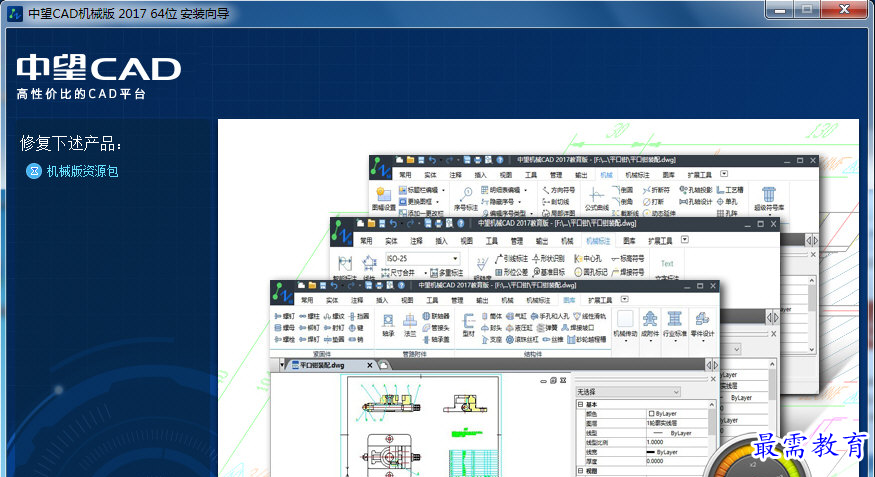Open the 法兰 flange tool
The height and width of the screenshot is (477, 875).
(x=410, y=325)
